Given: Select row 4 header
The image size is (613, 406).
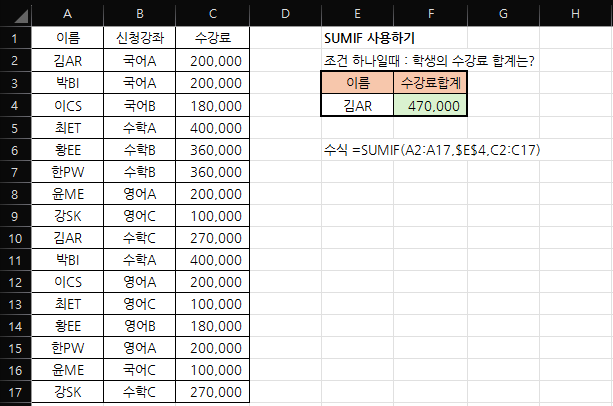Looking at the screenshot, I should tap(15, 106).
